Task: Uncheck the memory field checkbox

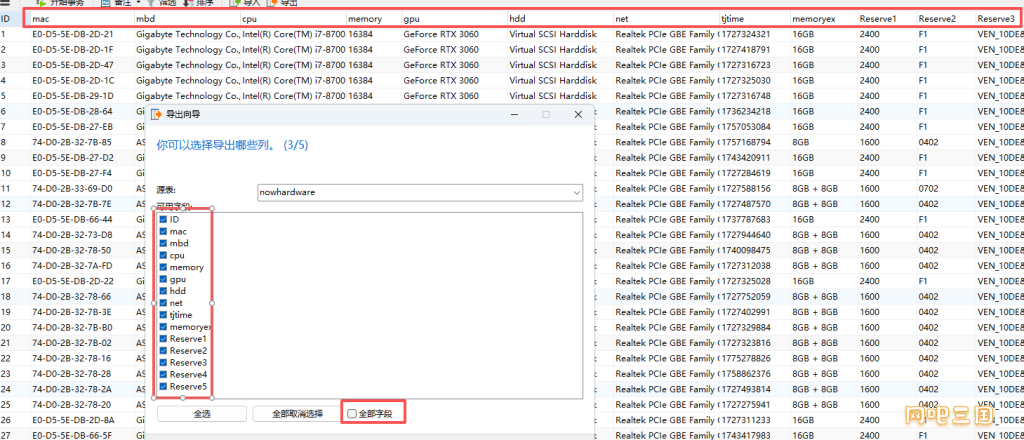Action: [x=163, y=267]
